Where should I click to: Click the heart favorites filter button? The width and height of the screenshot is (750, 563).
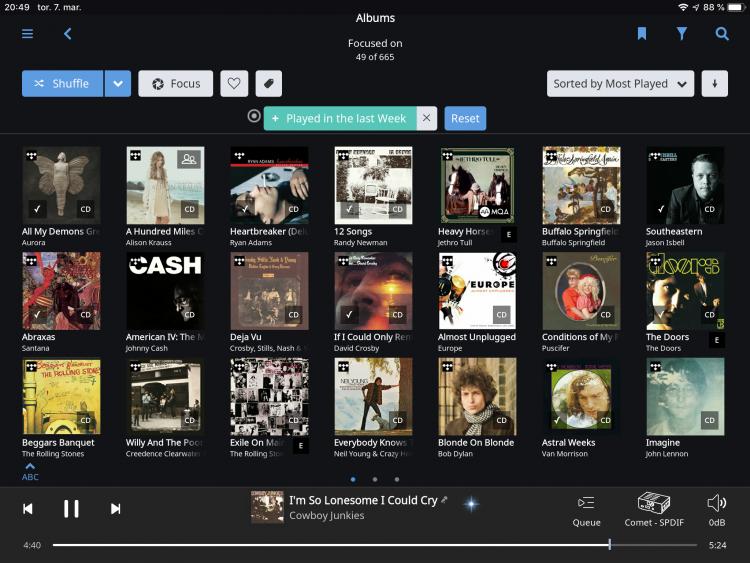click(234, 84)
